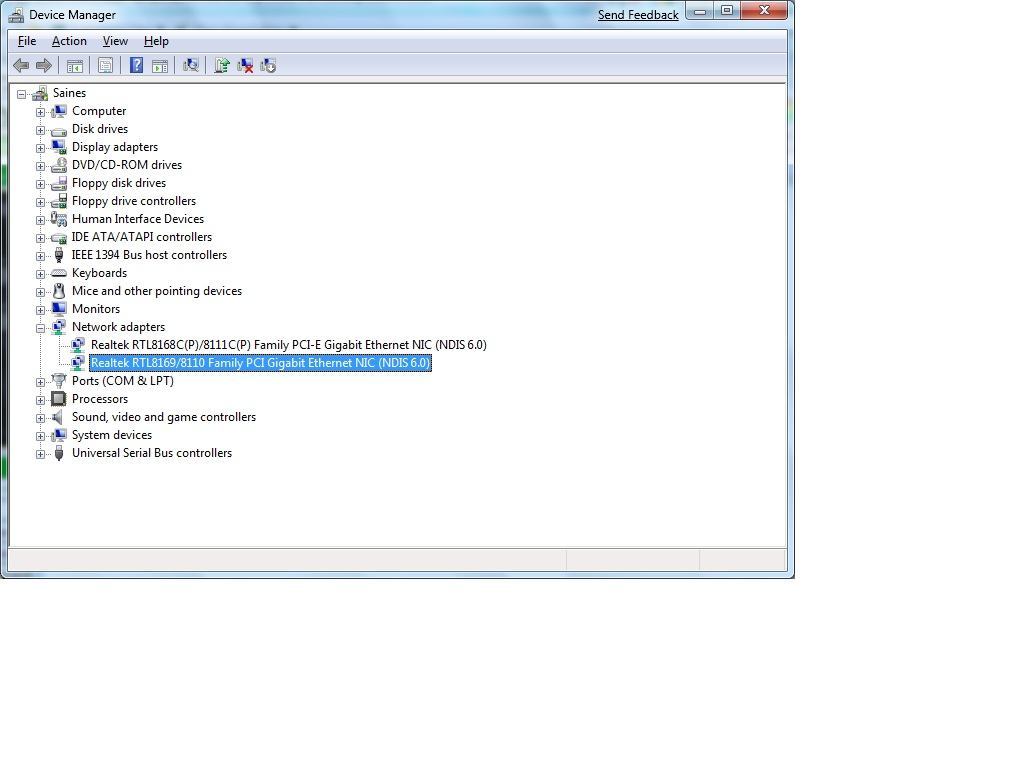The image size is (1024, 768).
Task: Click the Device Manager title bar icon
Action: [16, 14]
